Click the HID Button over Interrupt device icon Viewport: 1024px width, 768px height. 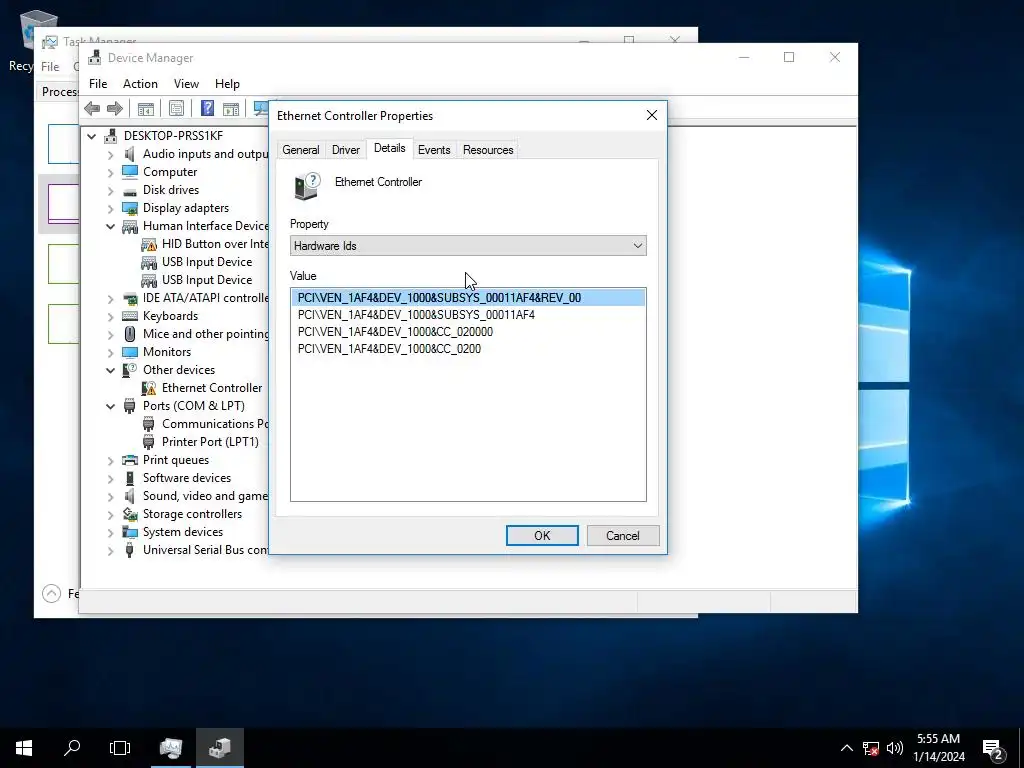149,244
